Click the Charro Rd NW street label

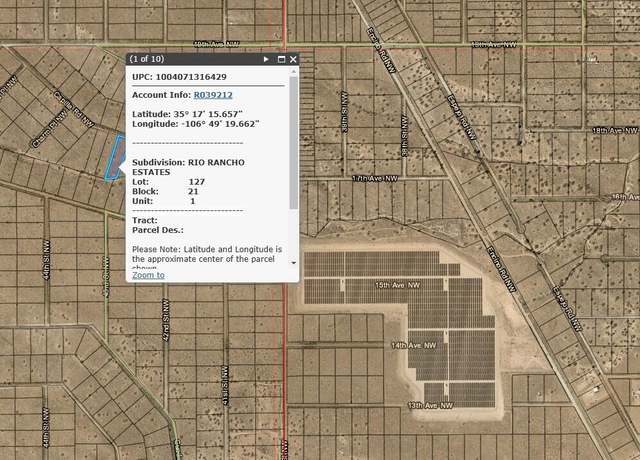coord(49,130)
